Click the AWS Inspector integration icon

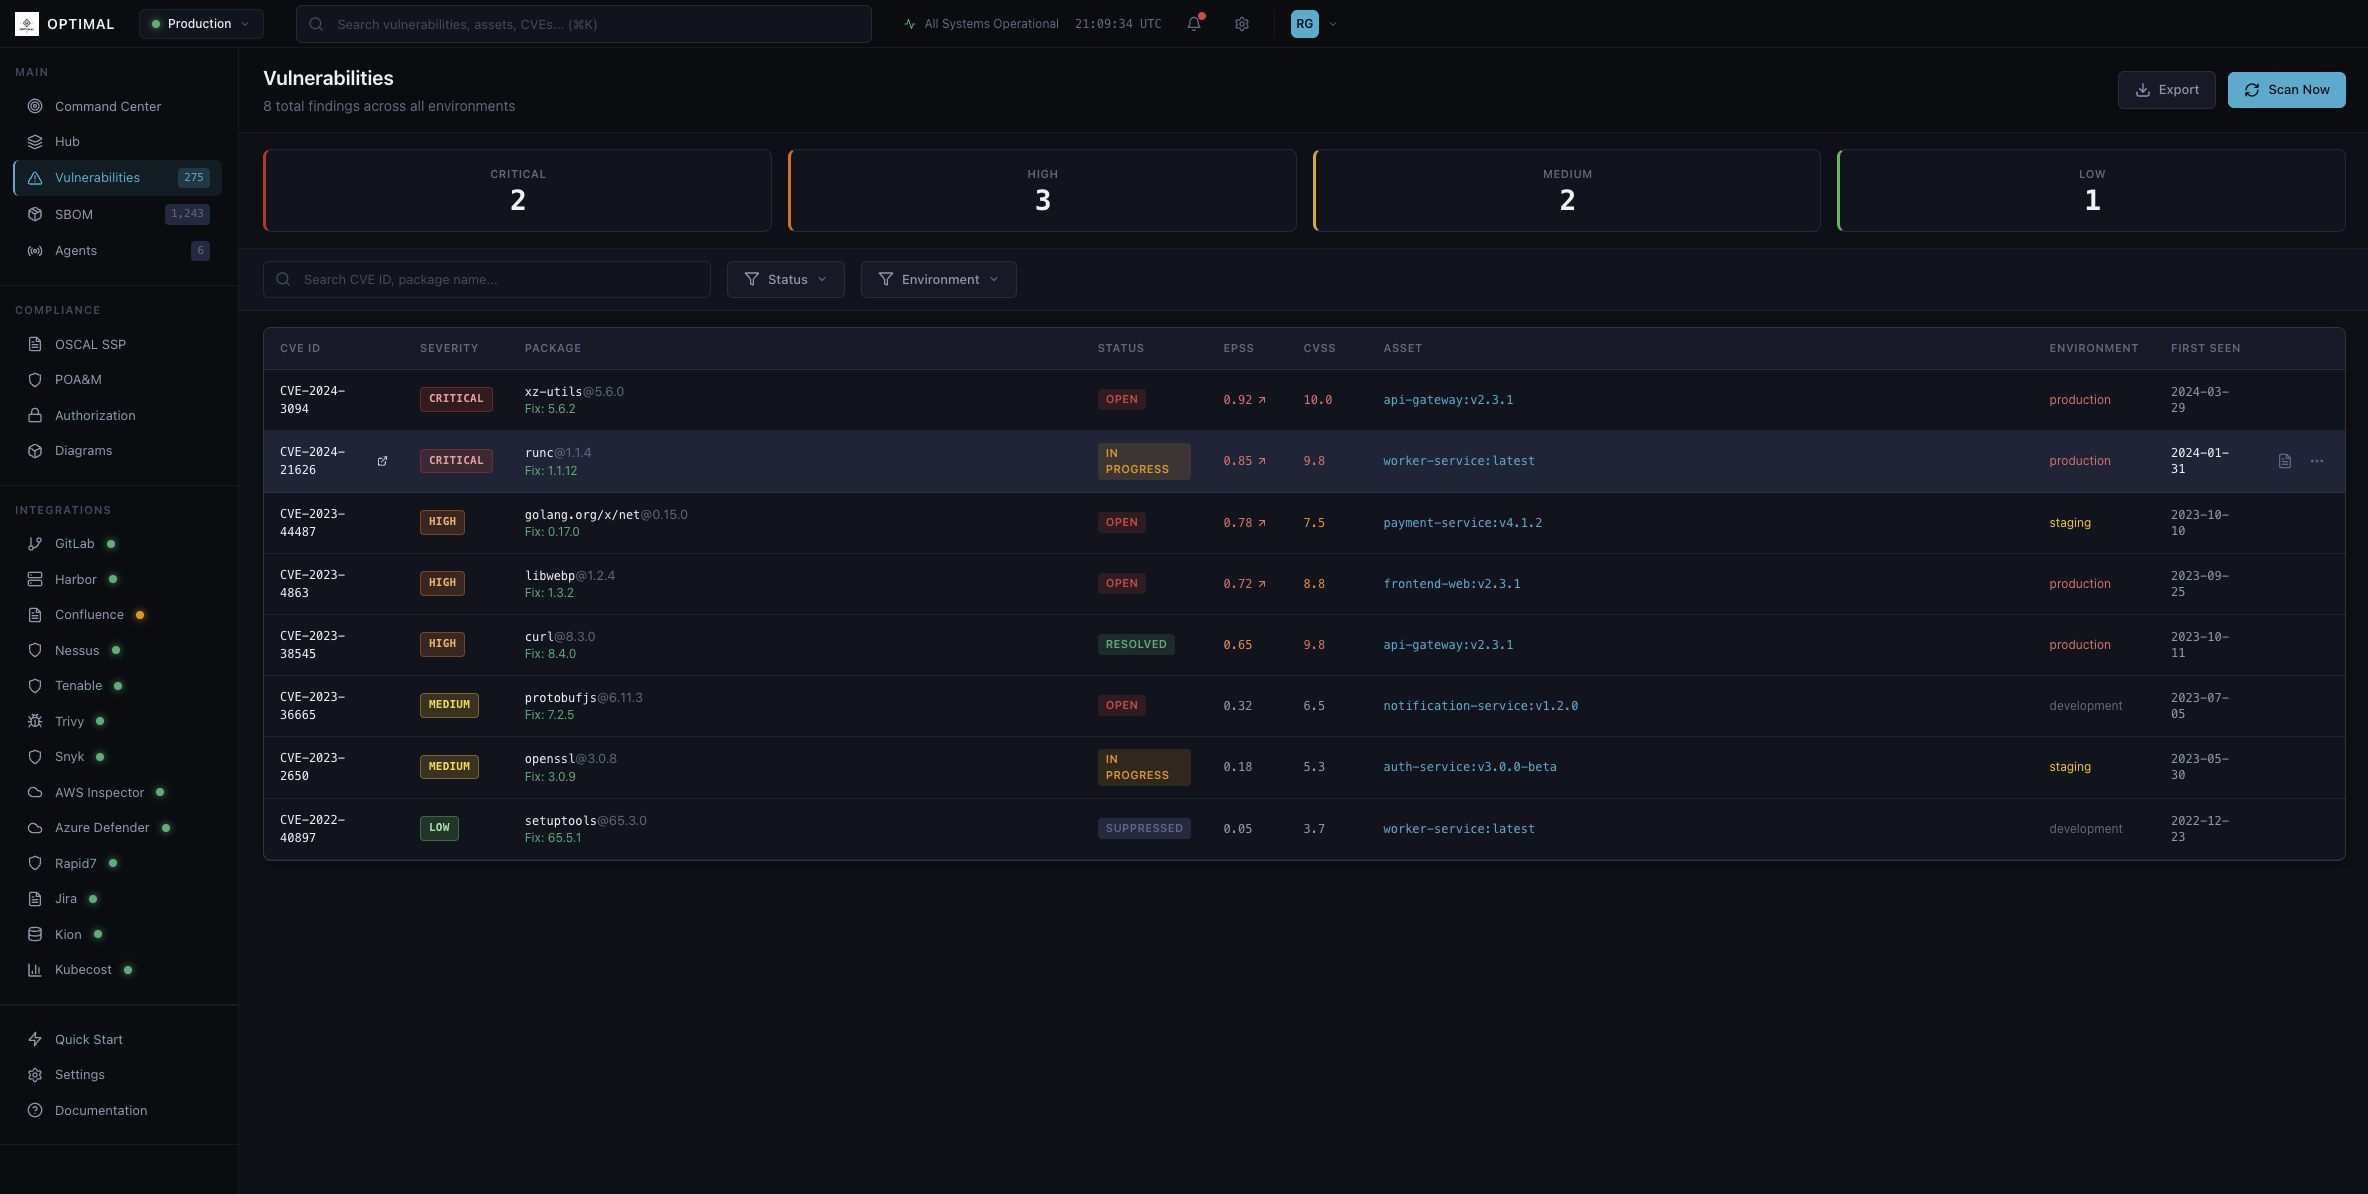click(x=36, y=792)
